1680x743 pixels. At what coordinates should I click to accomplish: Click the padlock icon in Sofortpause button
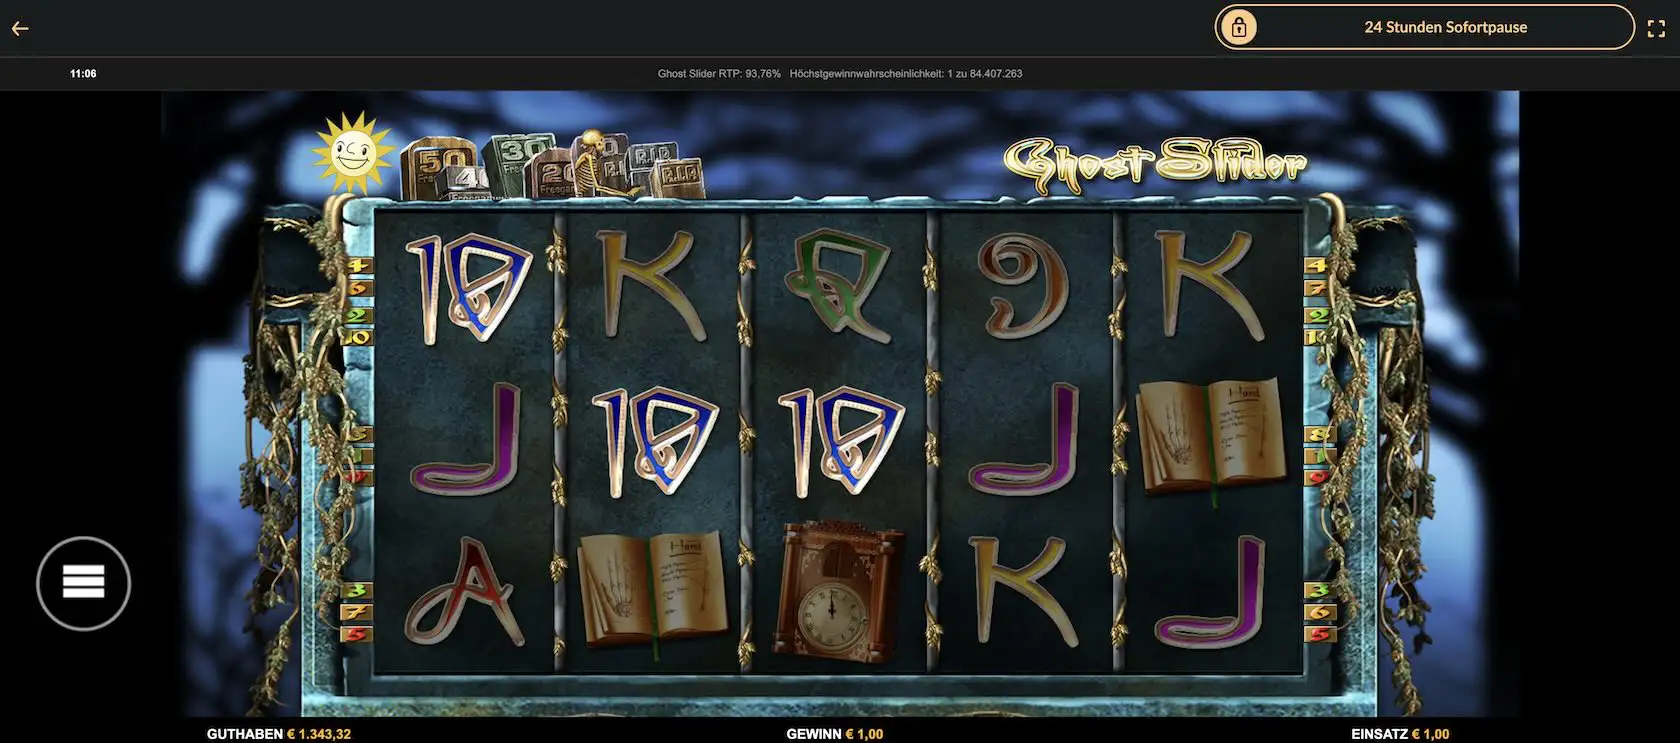click(1239, 27)
